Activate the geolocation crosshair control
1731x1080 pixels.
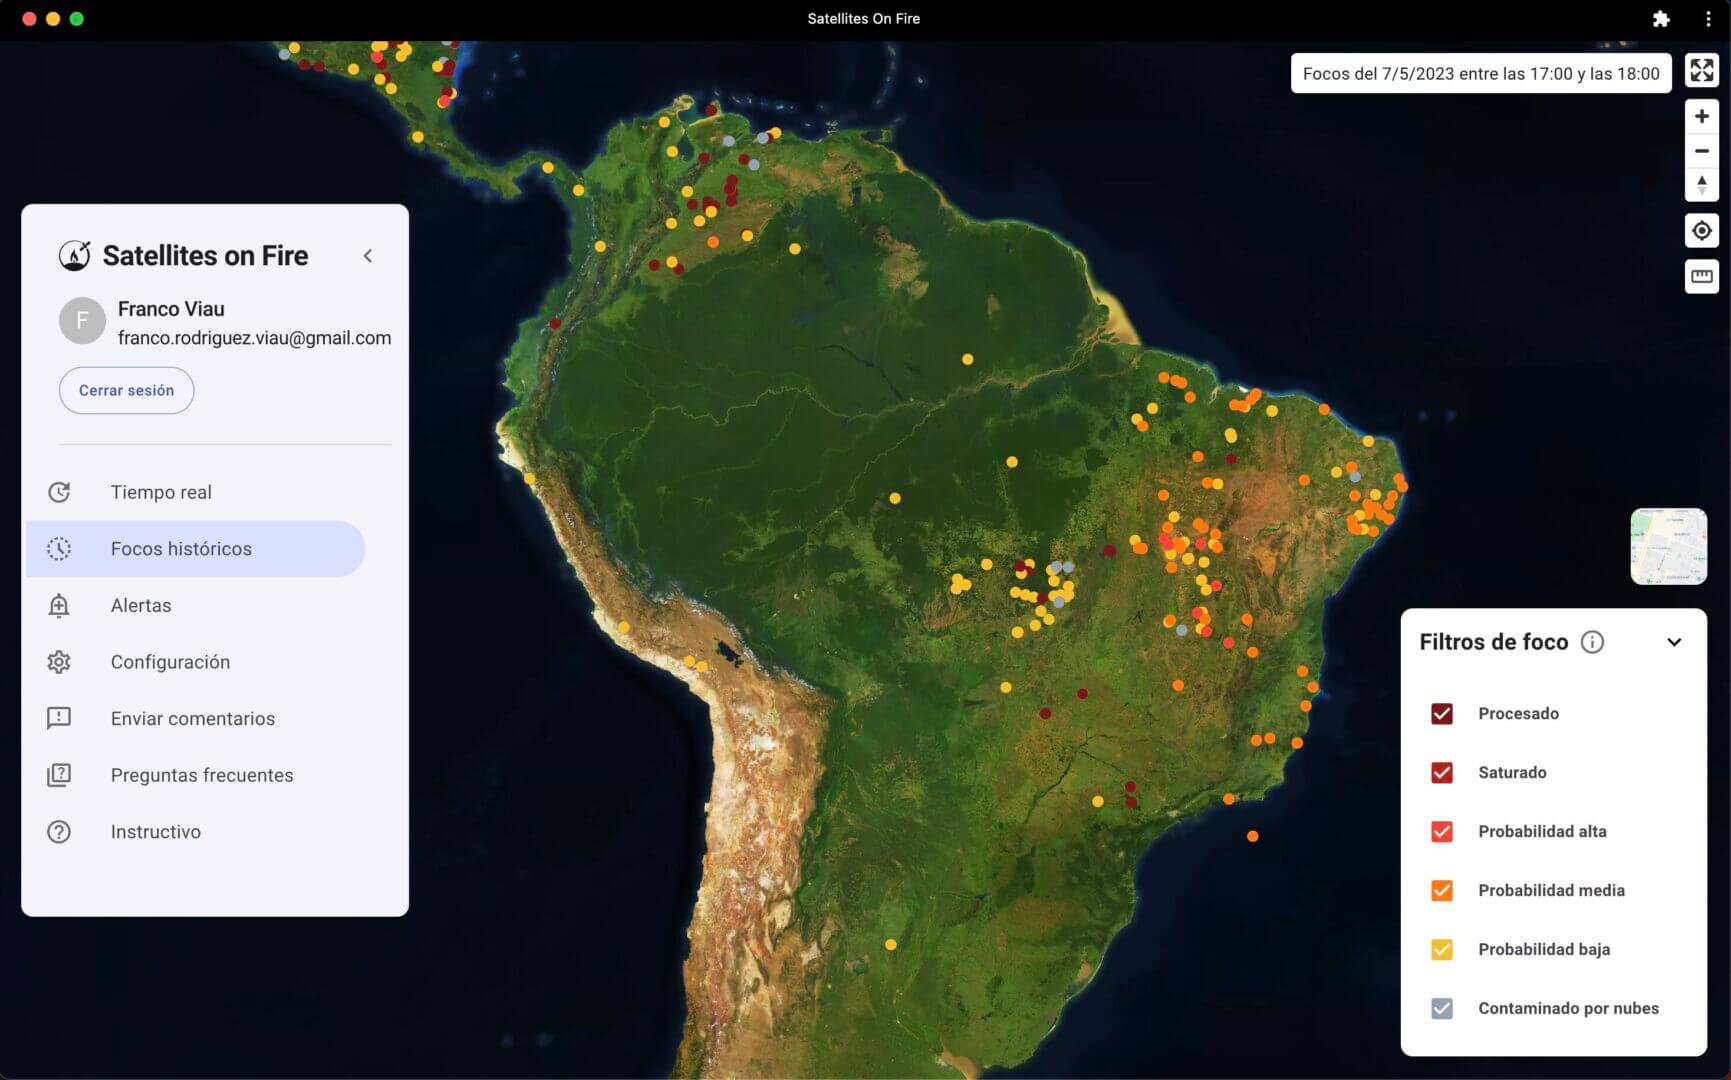click(1702, 230)
